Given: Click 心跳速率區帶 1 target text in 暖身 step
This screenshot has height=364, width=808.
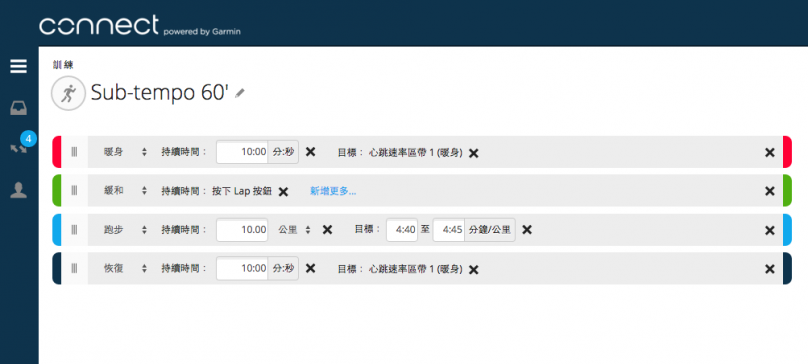Looking at the screenshot, I should tap(416, 153).
